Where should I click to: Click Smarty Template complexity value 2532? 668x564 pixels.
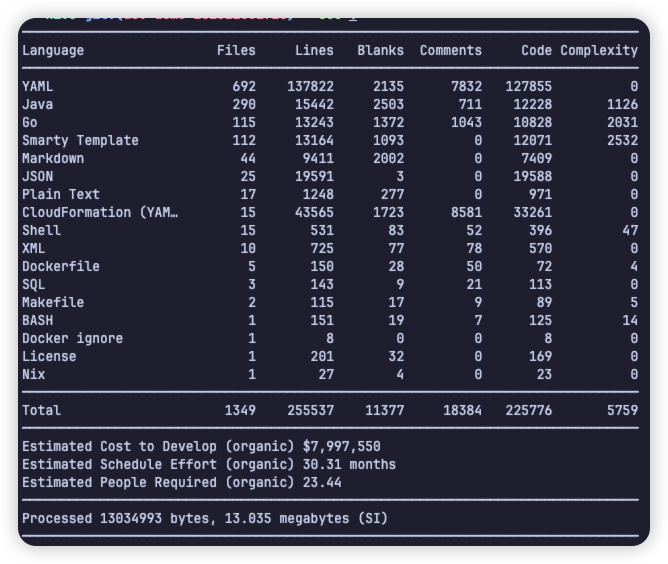click(622, 141)
